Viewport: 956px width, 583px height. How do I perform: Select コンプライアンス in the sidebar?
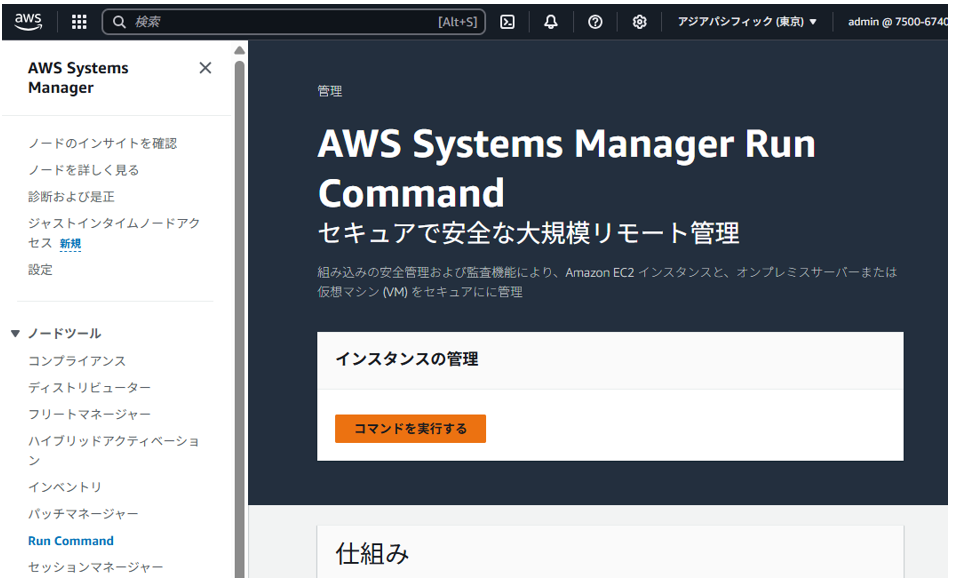pyautogui.click(x=77, y=361)
